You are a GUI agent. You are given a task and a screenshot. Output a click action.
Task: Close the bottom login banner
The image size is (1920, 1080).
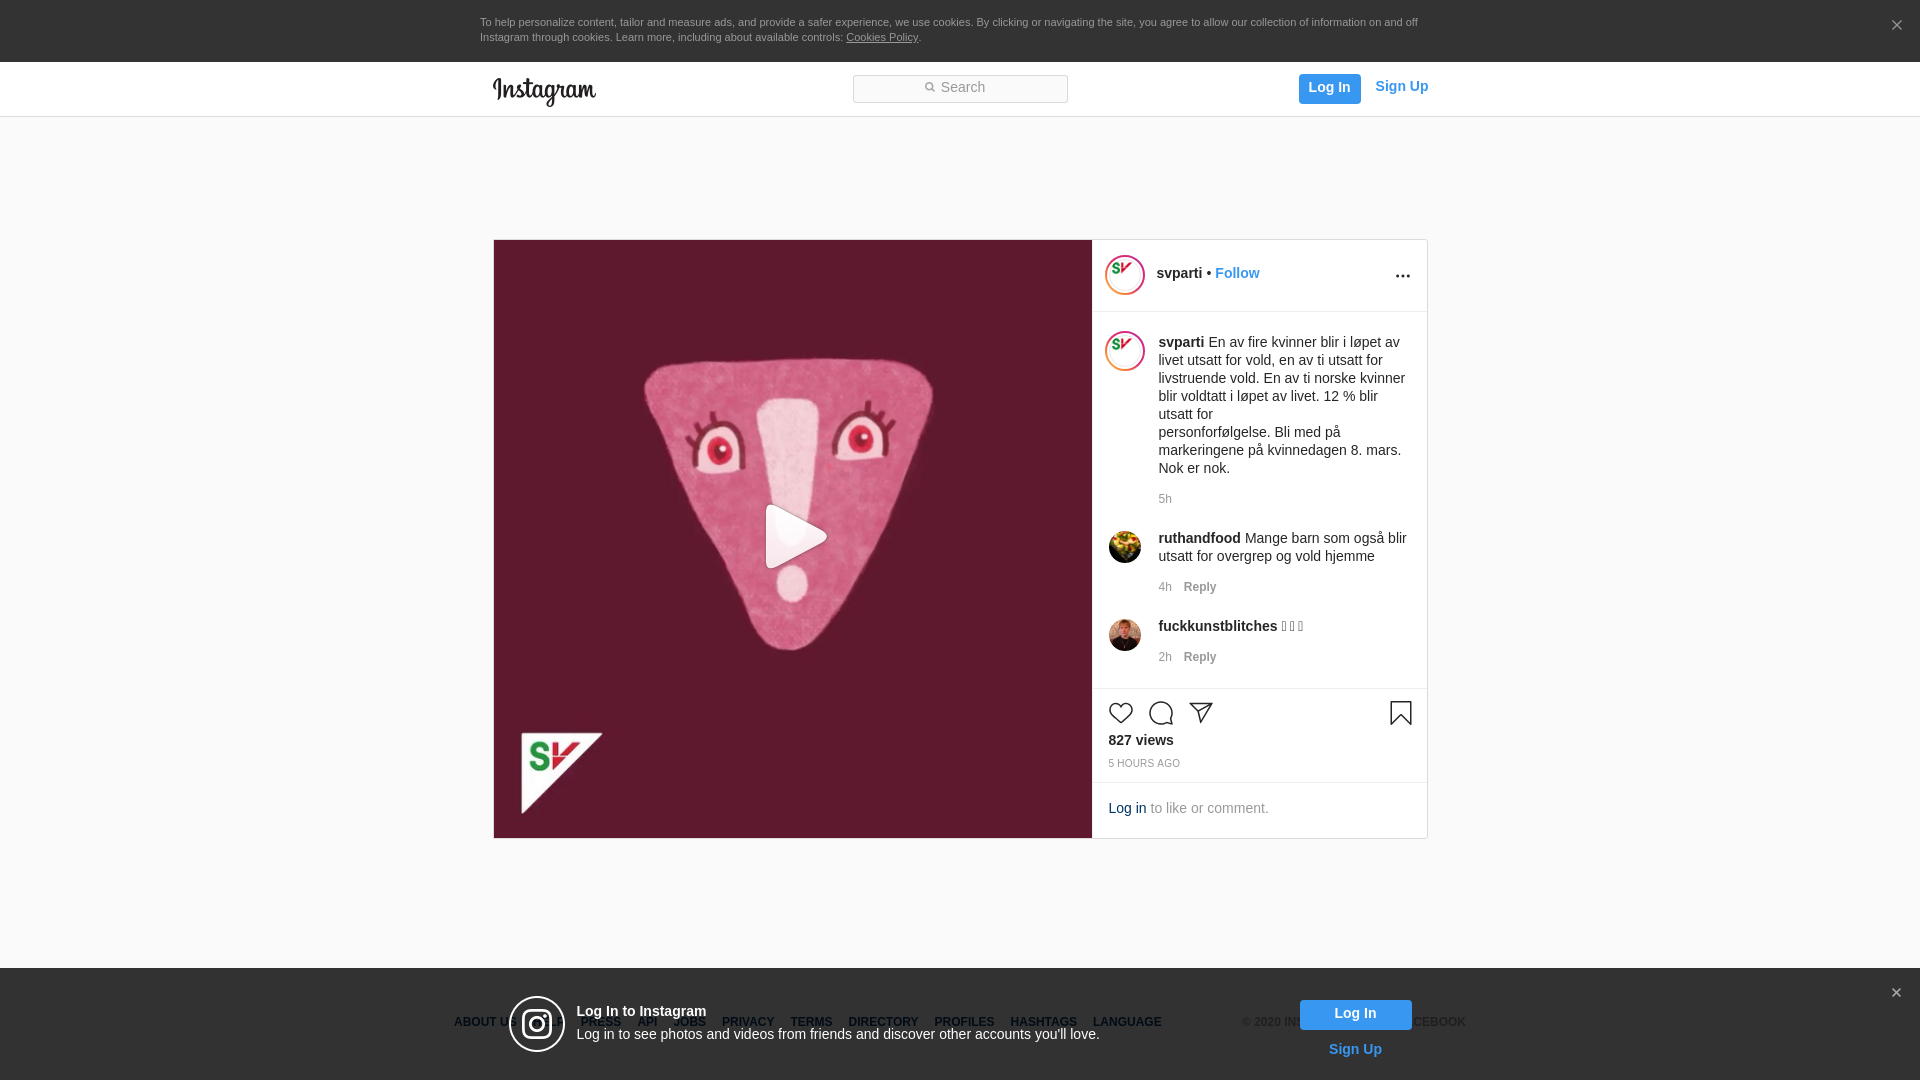1896,993
